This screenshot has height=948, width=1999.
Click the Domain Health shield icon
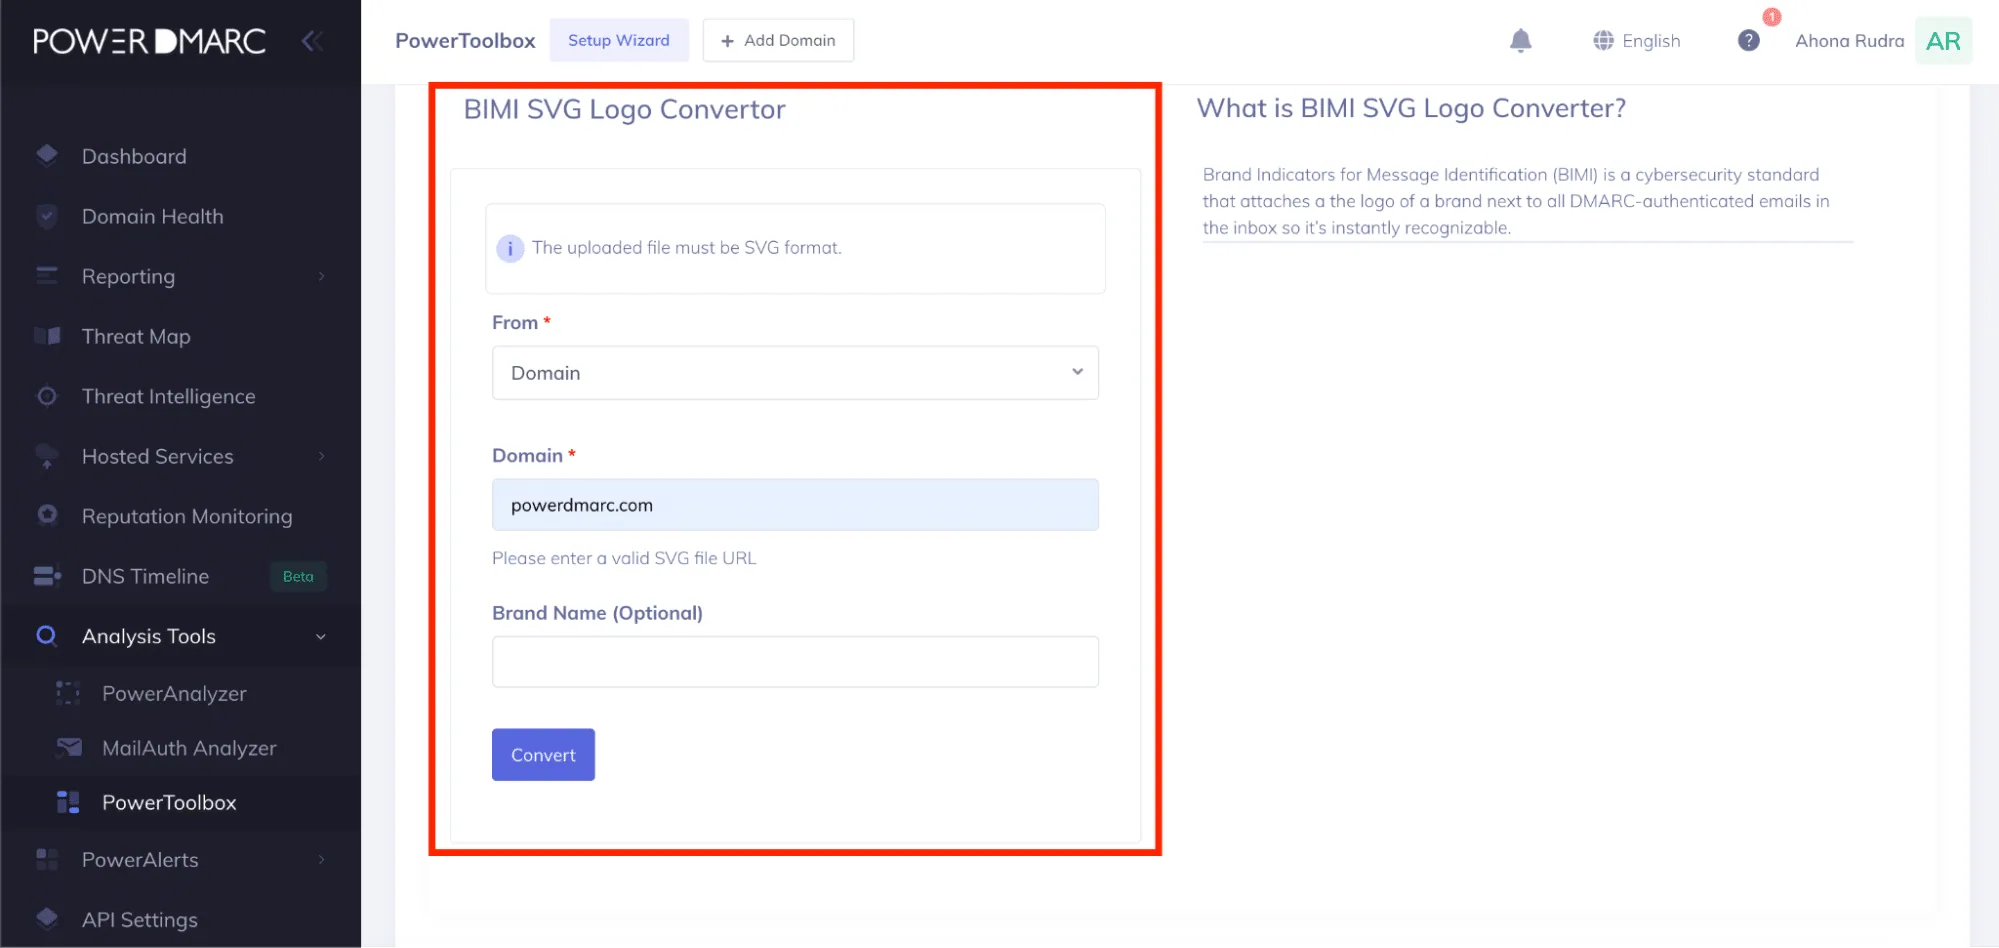click(x=47, y=215)
